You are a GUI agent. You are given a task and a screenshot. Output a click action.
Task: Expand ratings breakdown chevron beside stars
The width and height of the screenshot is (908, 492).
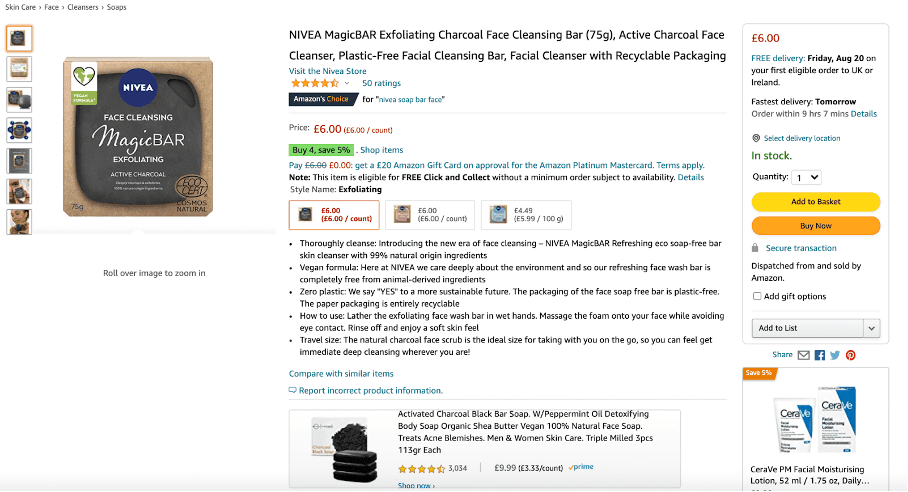345,84
